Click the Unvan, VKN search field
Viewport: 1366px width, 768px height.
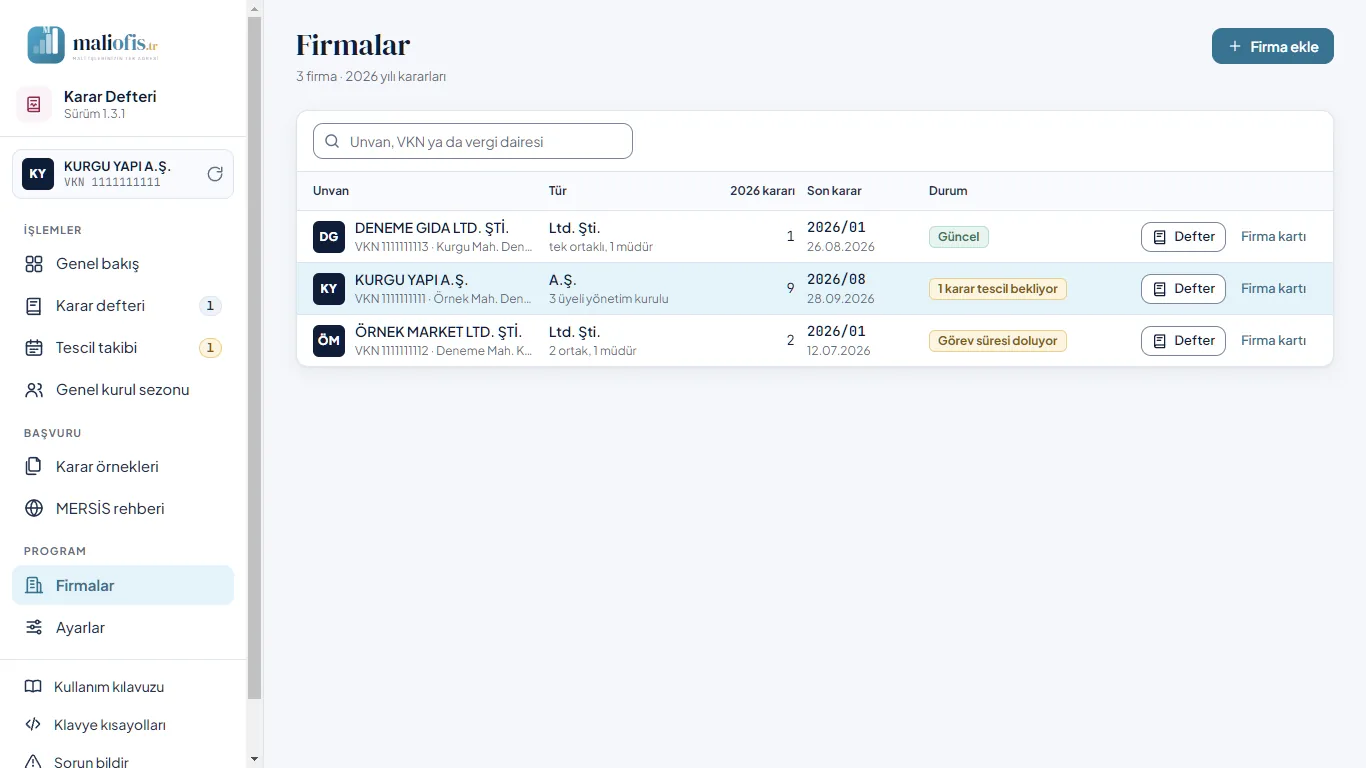pos(473,141)
